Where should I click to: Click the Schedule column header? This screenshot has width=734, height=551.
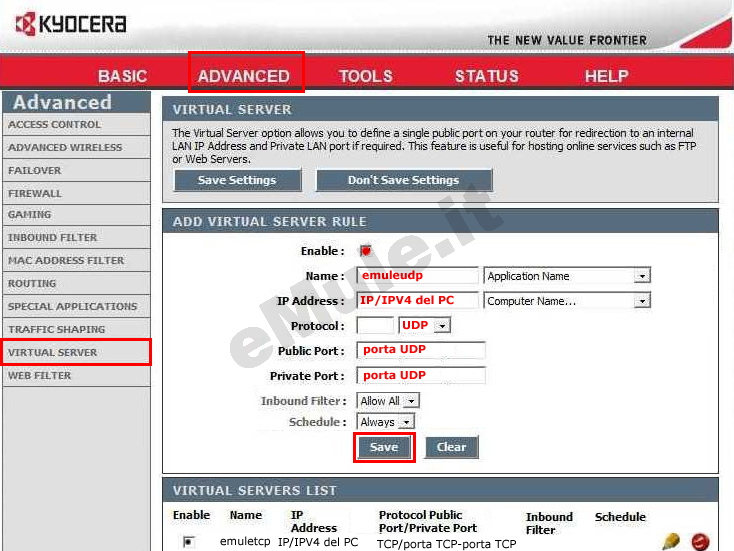pyautogui.click(x=620, y=517)
